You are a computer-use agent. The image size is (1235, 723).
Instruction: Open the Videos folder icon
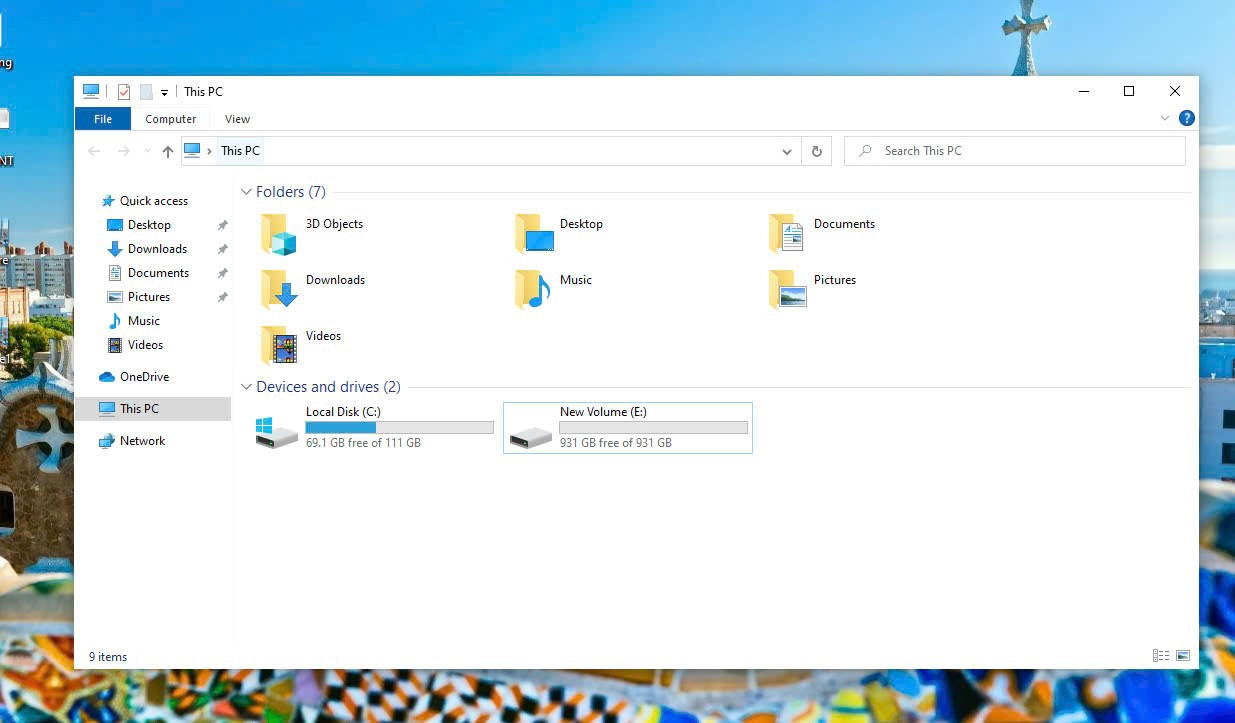[x=279, y=346]
